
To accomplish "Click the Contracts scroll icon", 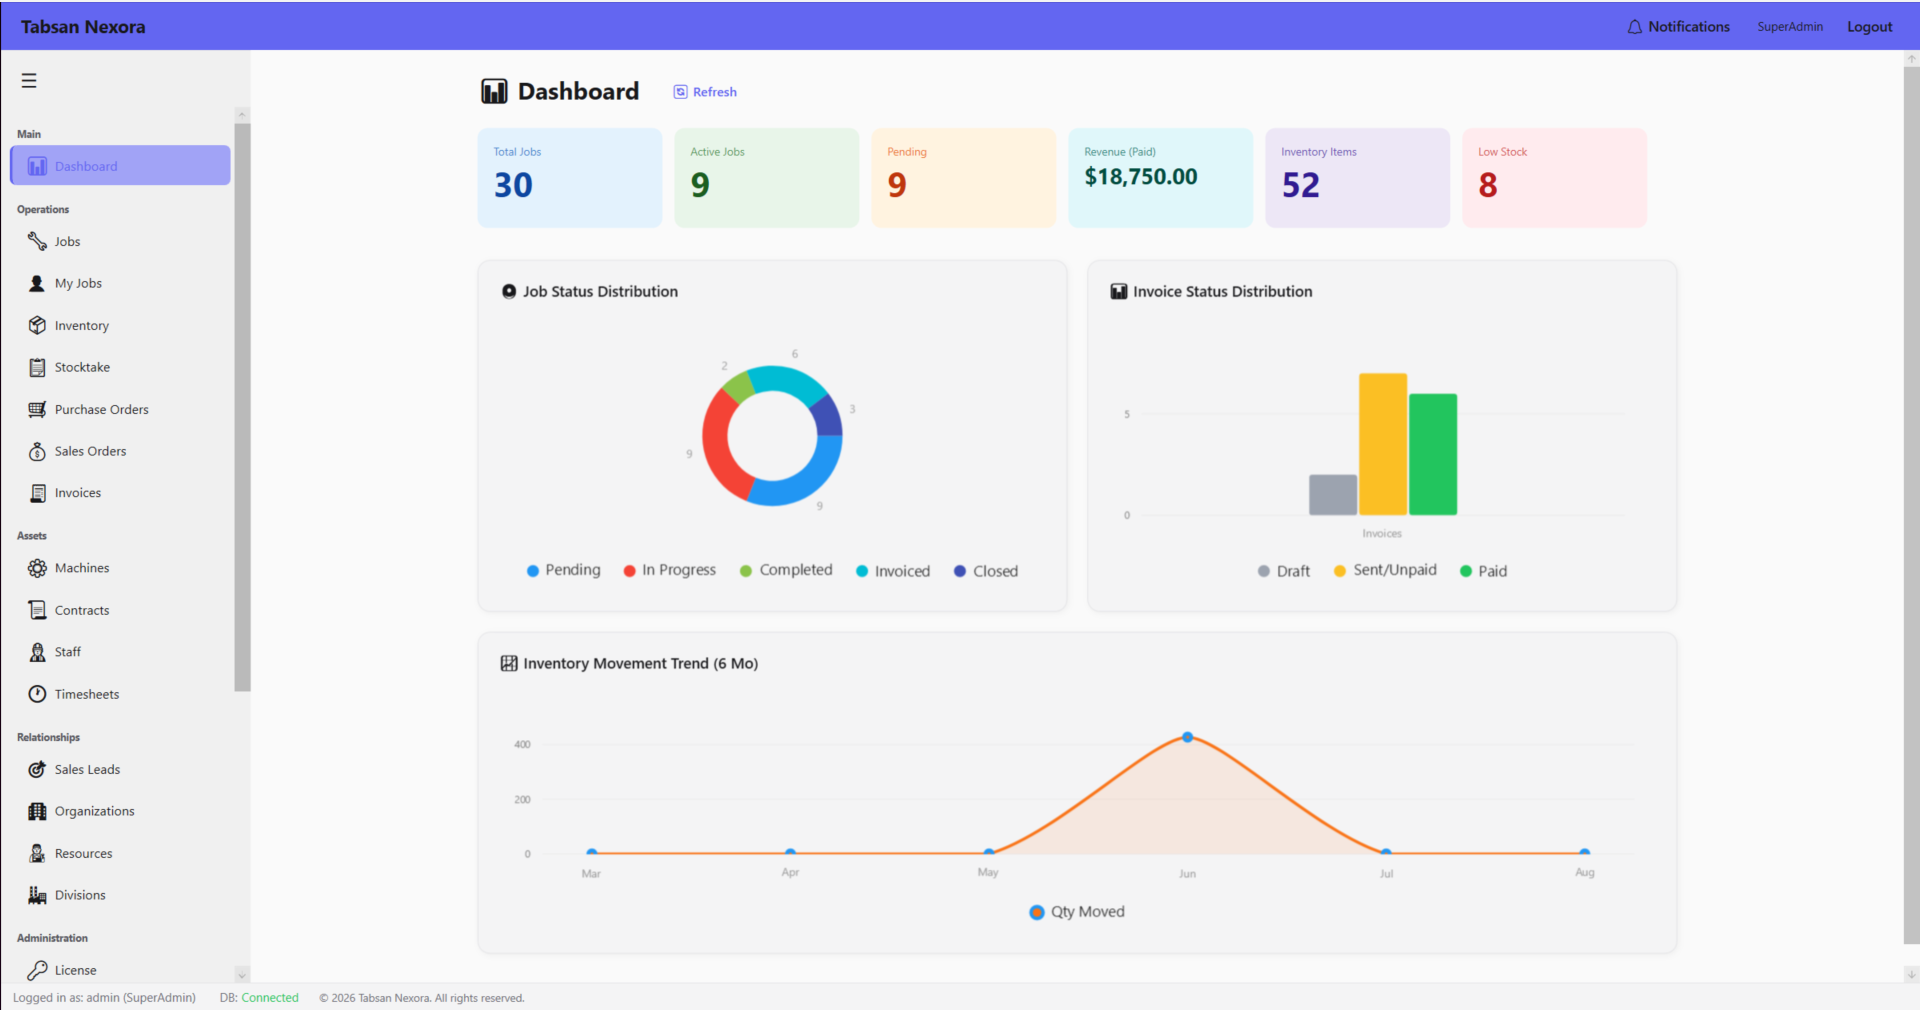I will [x=37, y=610].
